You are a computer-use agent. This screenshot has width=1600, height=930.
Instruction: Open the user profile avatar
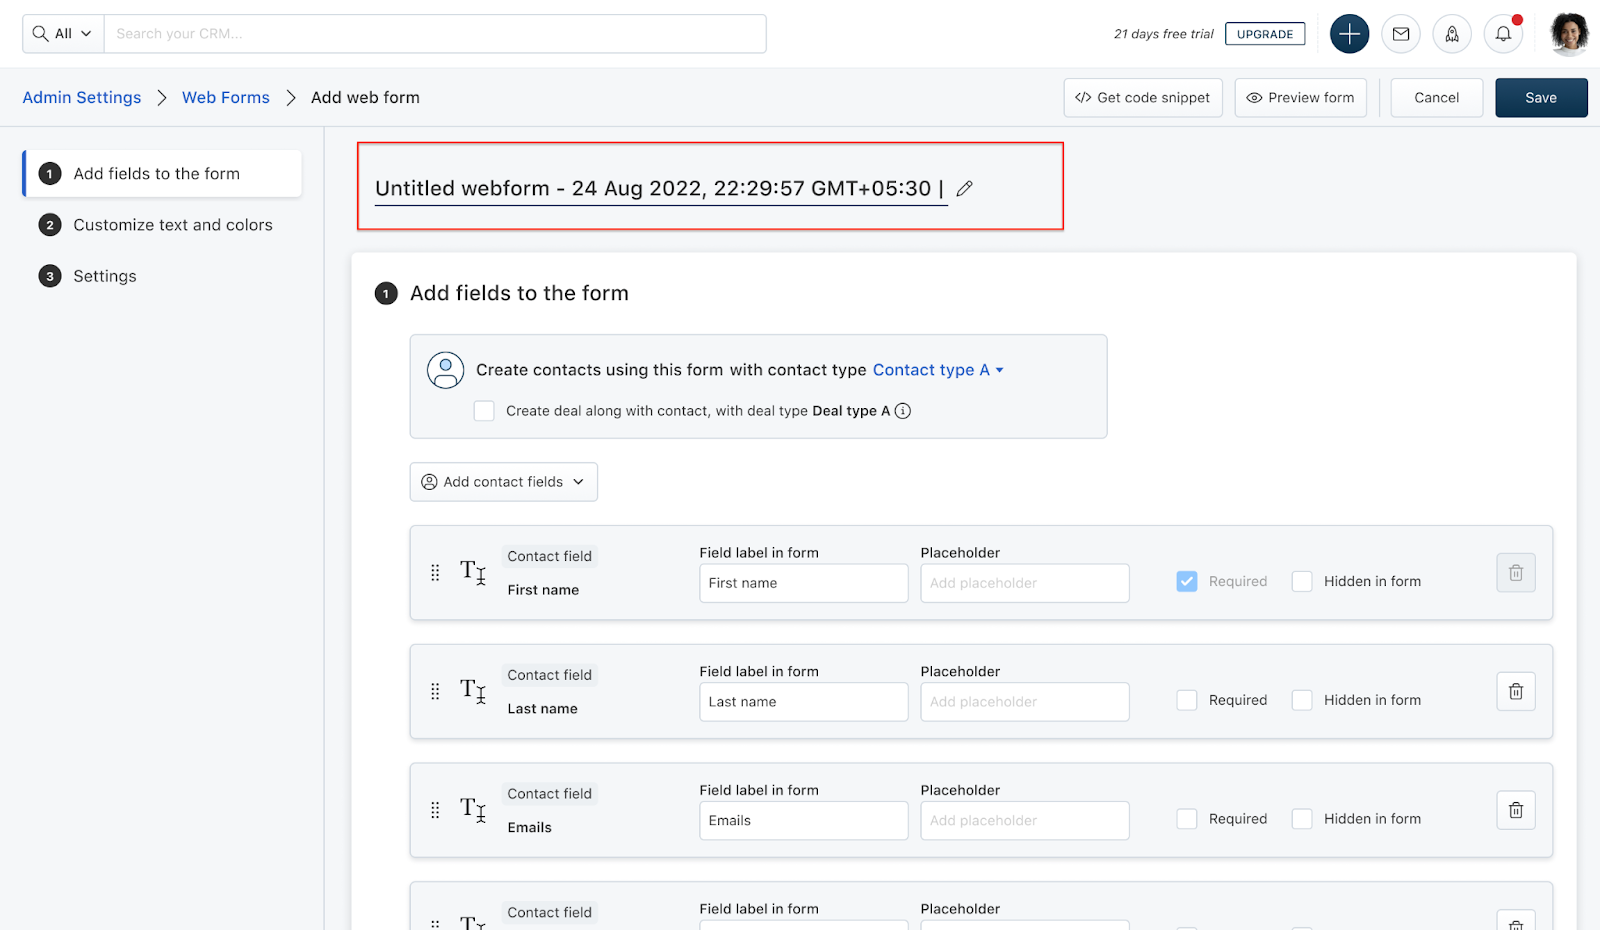[x=1569, y=34]
